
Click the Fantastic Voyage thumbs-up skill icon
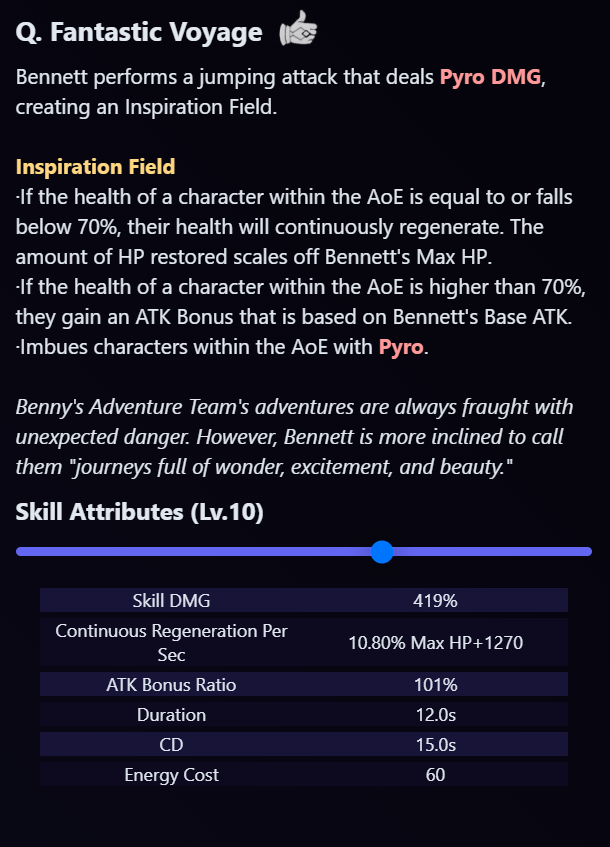tap(298, 28)
